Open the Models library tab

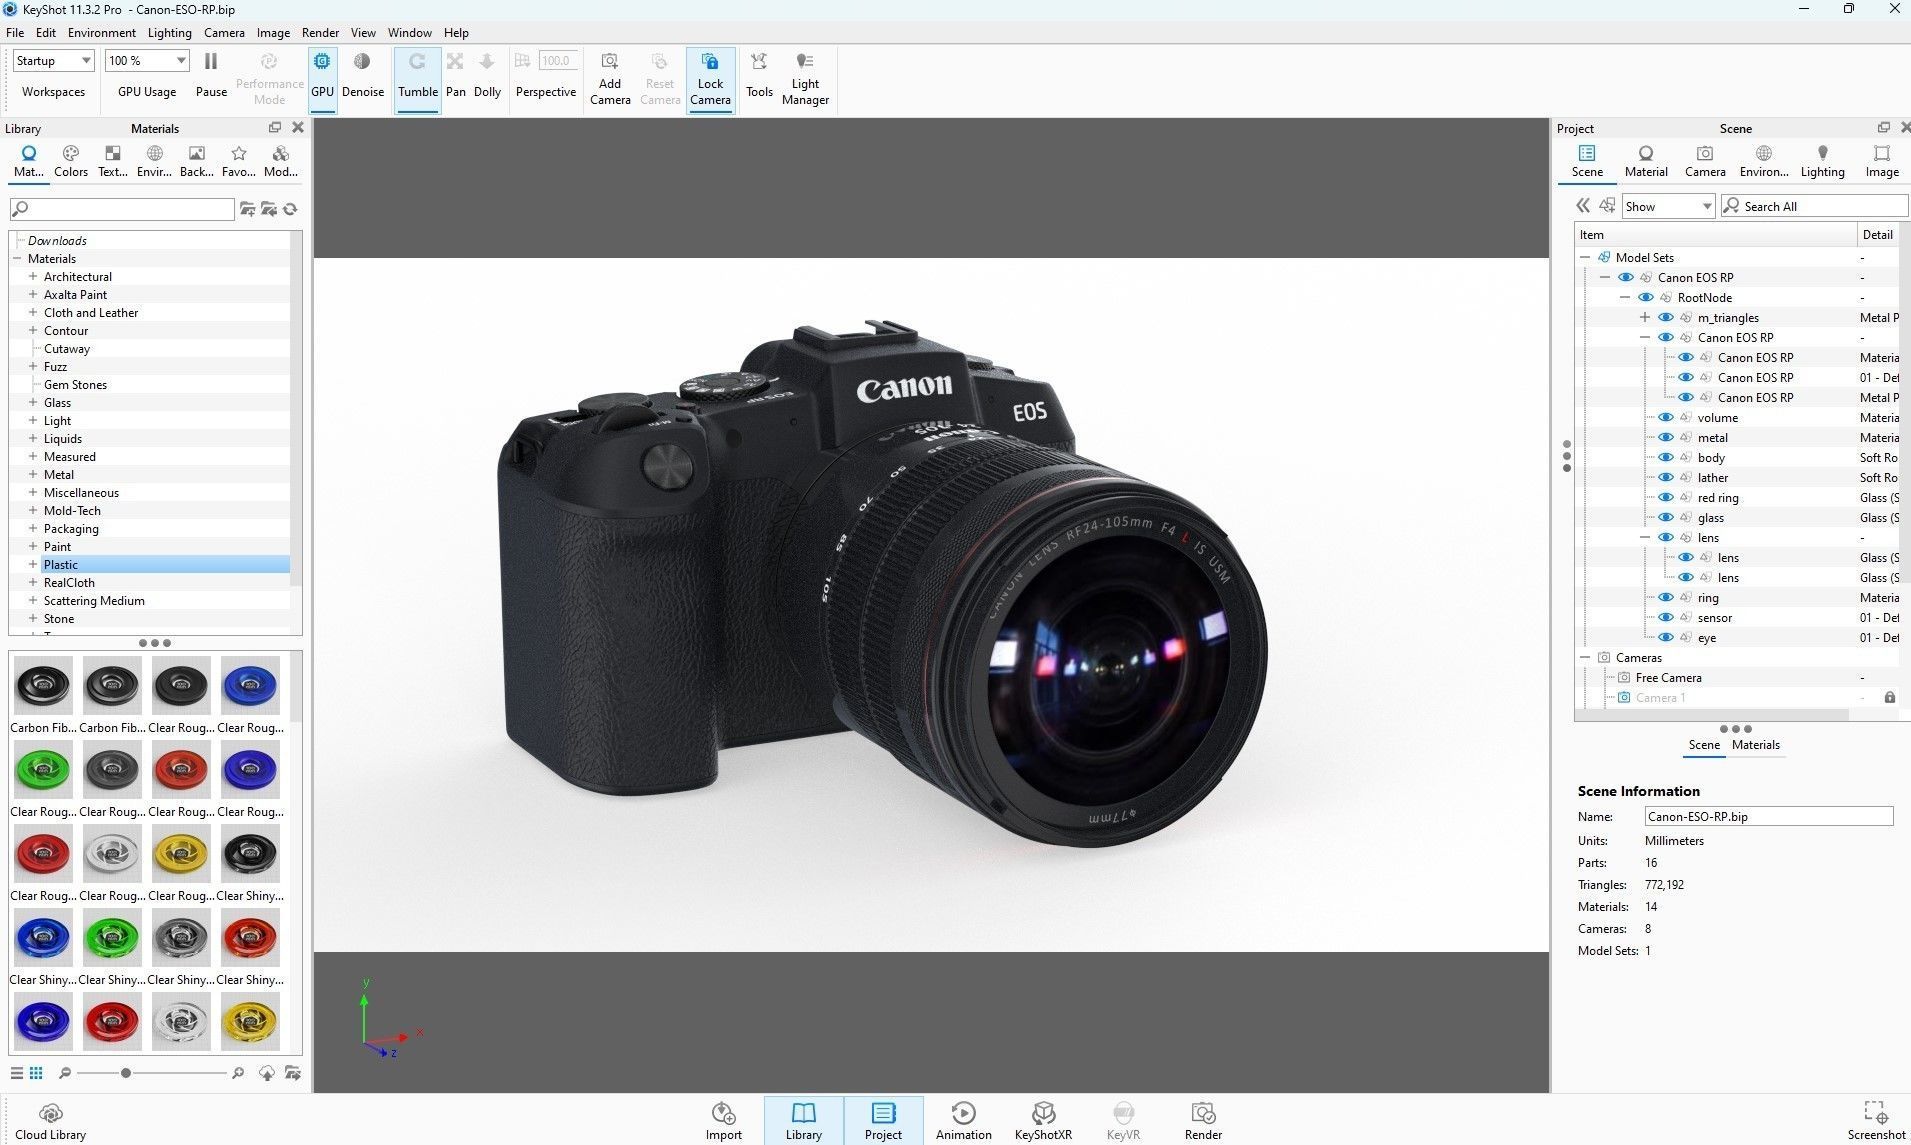(x=281, y=160)
